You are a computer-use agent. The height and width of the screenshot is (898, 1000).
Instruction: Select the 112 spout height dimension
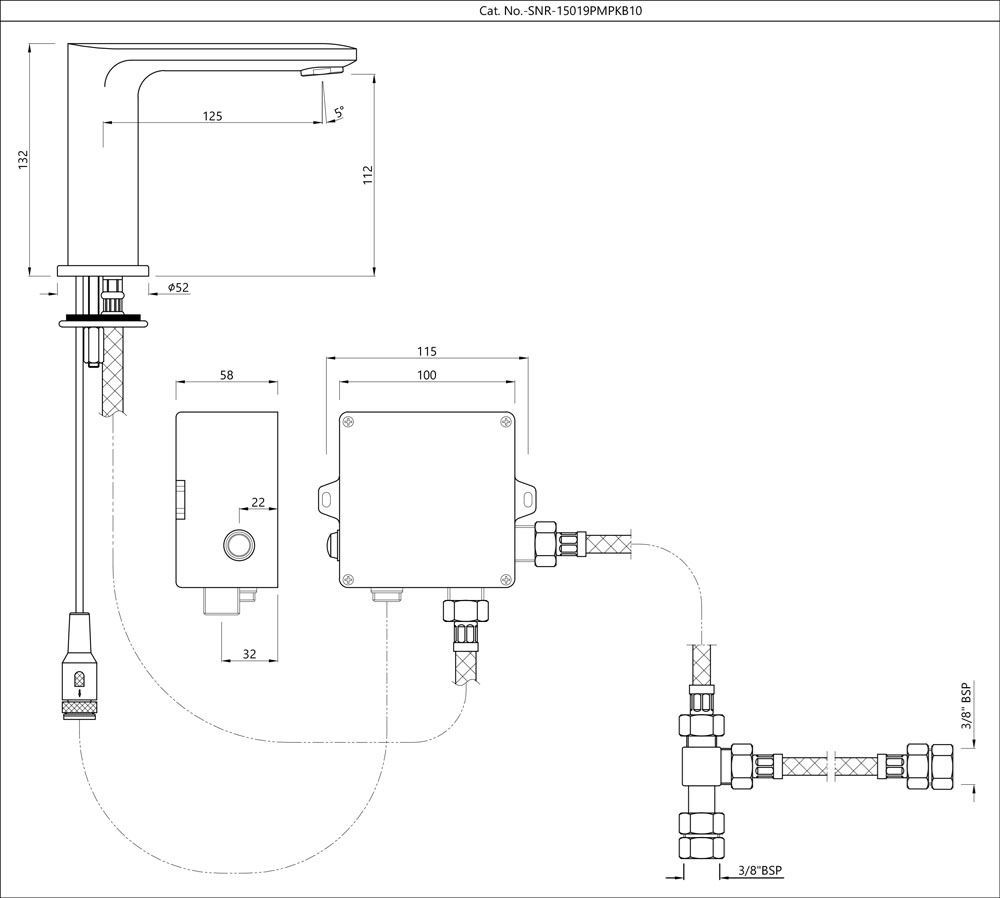367,175
